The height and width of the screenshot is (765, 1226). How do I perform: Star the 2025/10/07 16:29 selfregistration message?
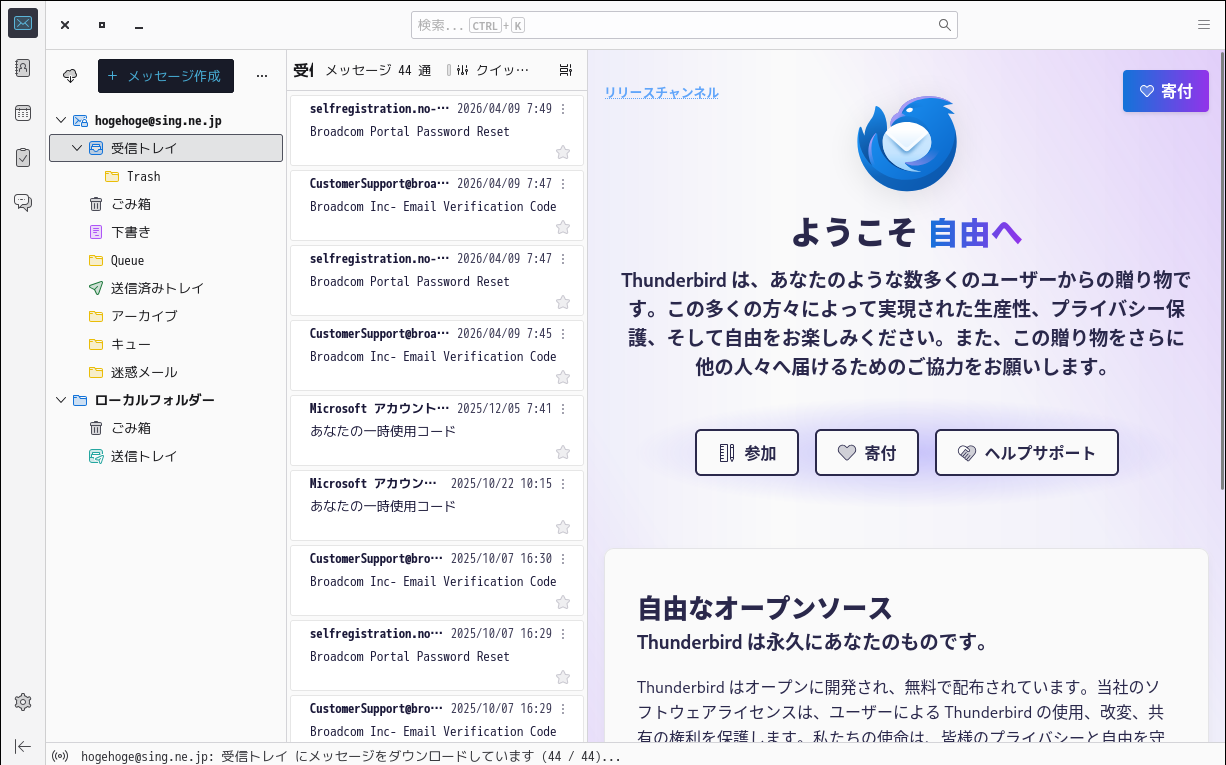click(x=563, y=677)
